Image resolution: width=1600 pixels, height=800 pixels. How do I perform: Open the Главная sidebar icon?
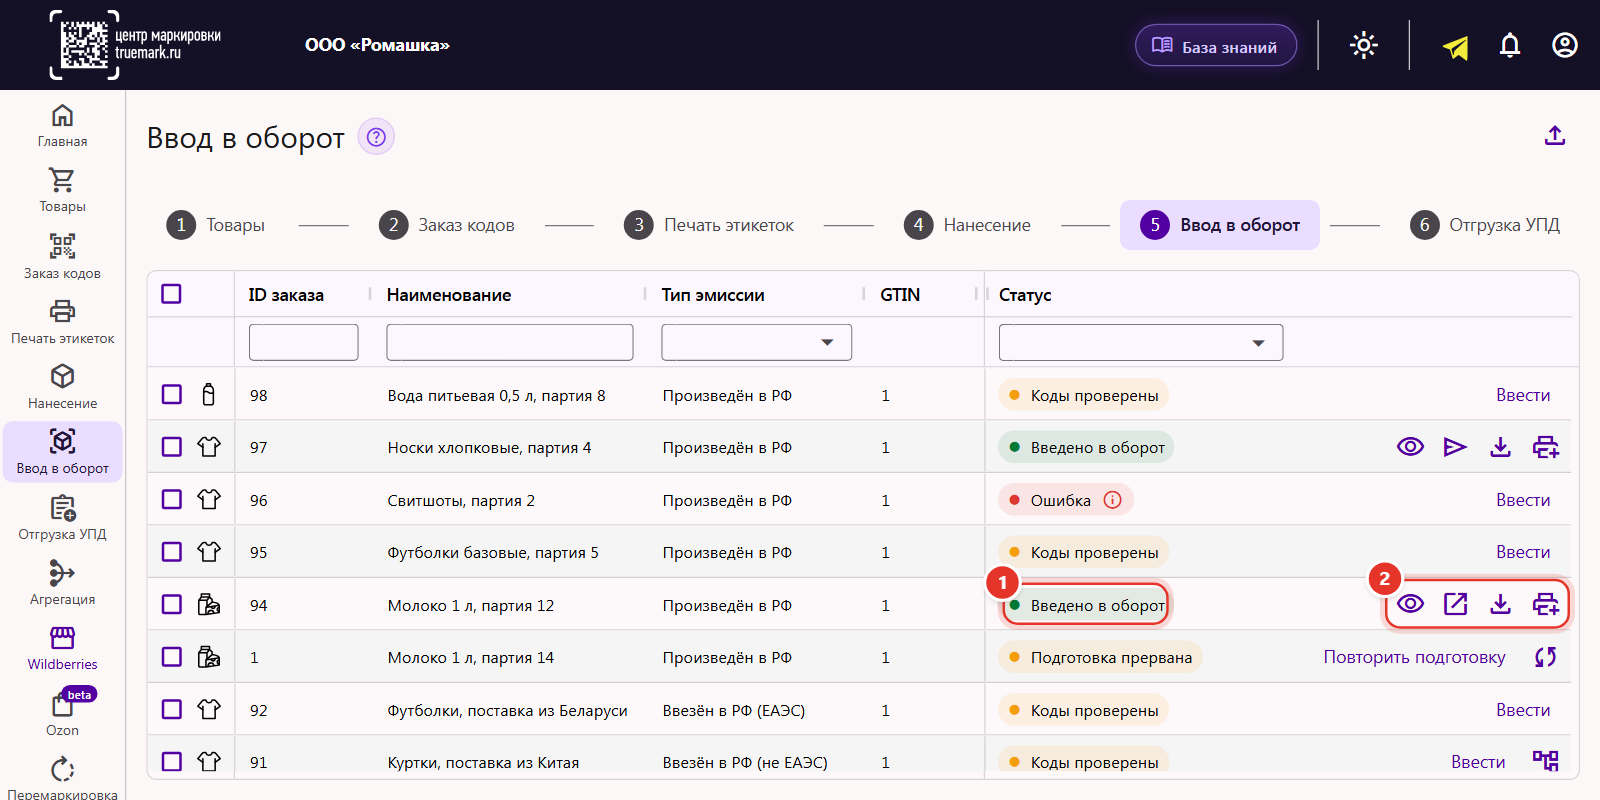point(62,115)
